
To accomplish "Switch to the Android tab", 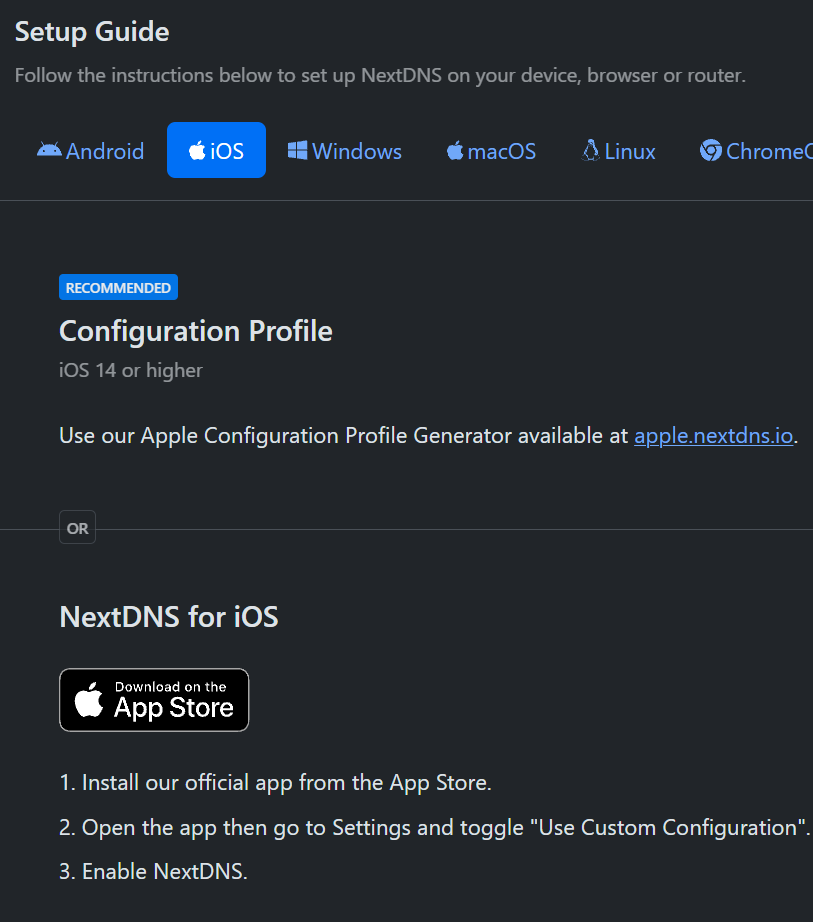I will [x=91, y=151].
